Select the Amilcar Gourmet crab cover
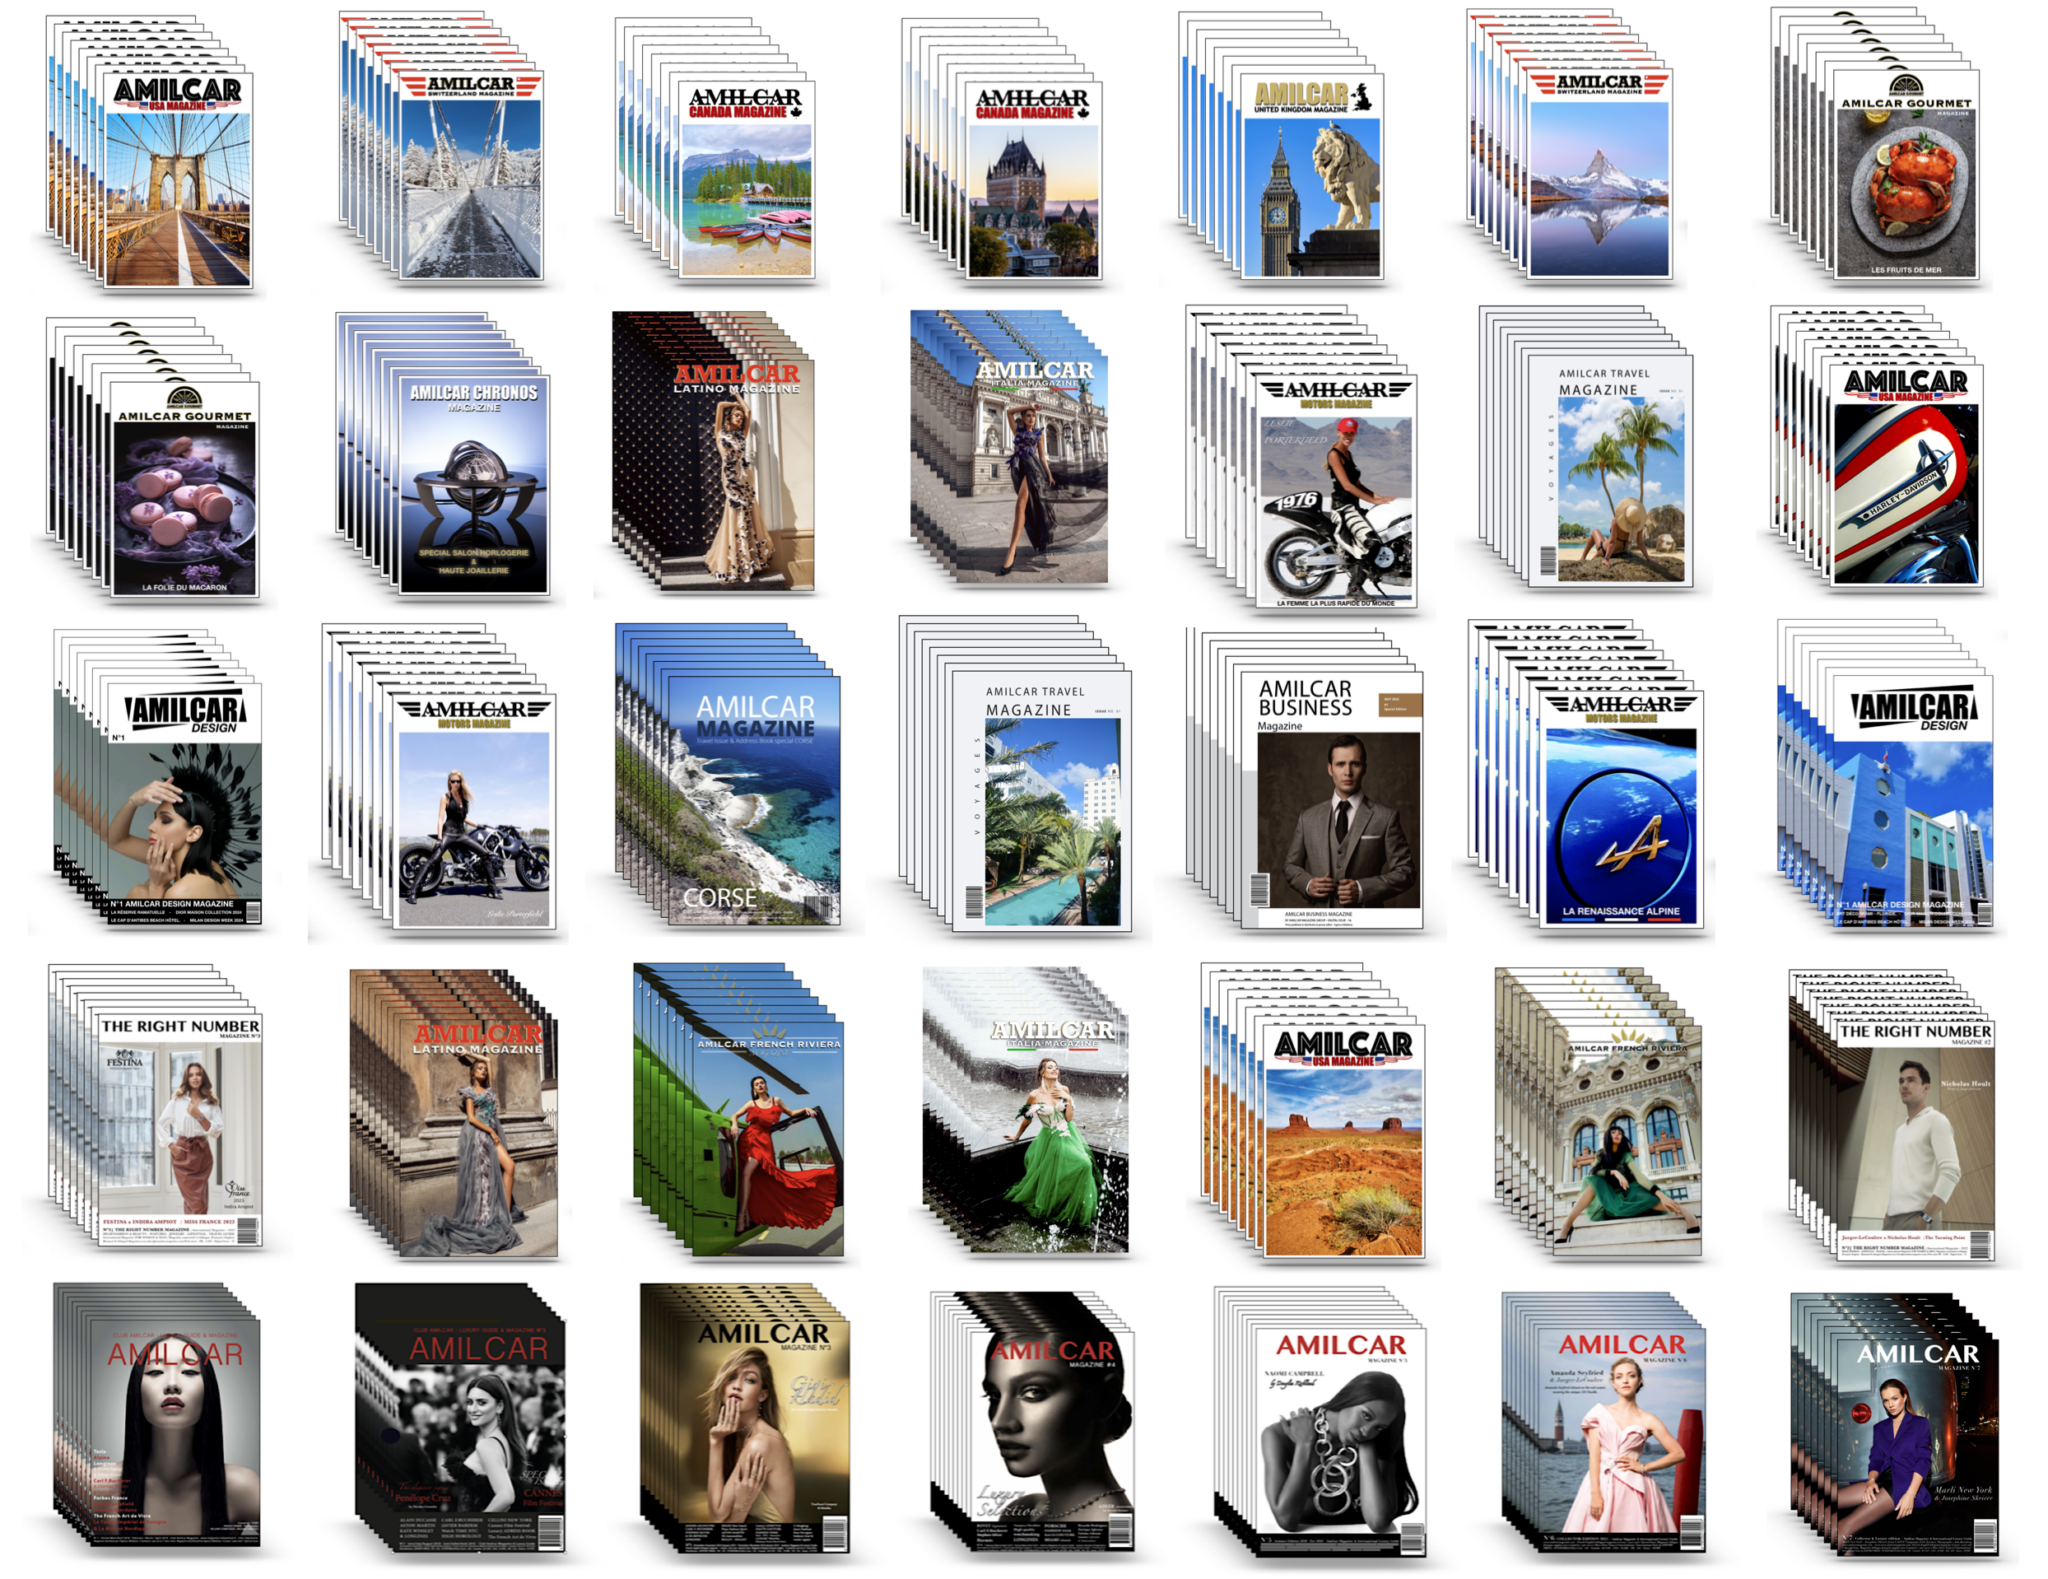 1905,178
